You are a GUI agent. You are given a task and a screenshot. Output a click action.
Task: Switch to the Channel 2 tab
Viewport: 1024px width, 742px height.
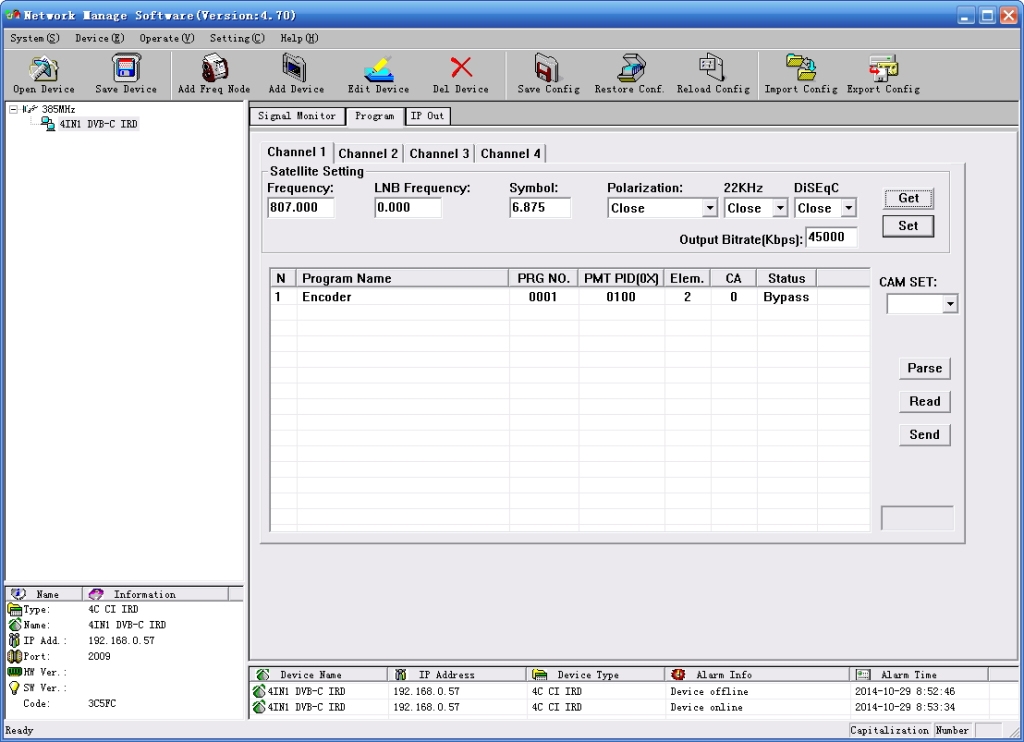coord(368,153)
